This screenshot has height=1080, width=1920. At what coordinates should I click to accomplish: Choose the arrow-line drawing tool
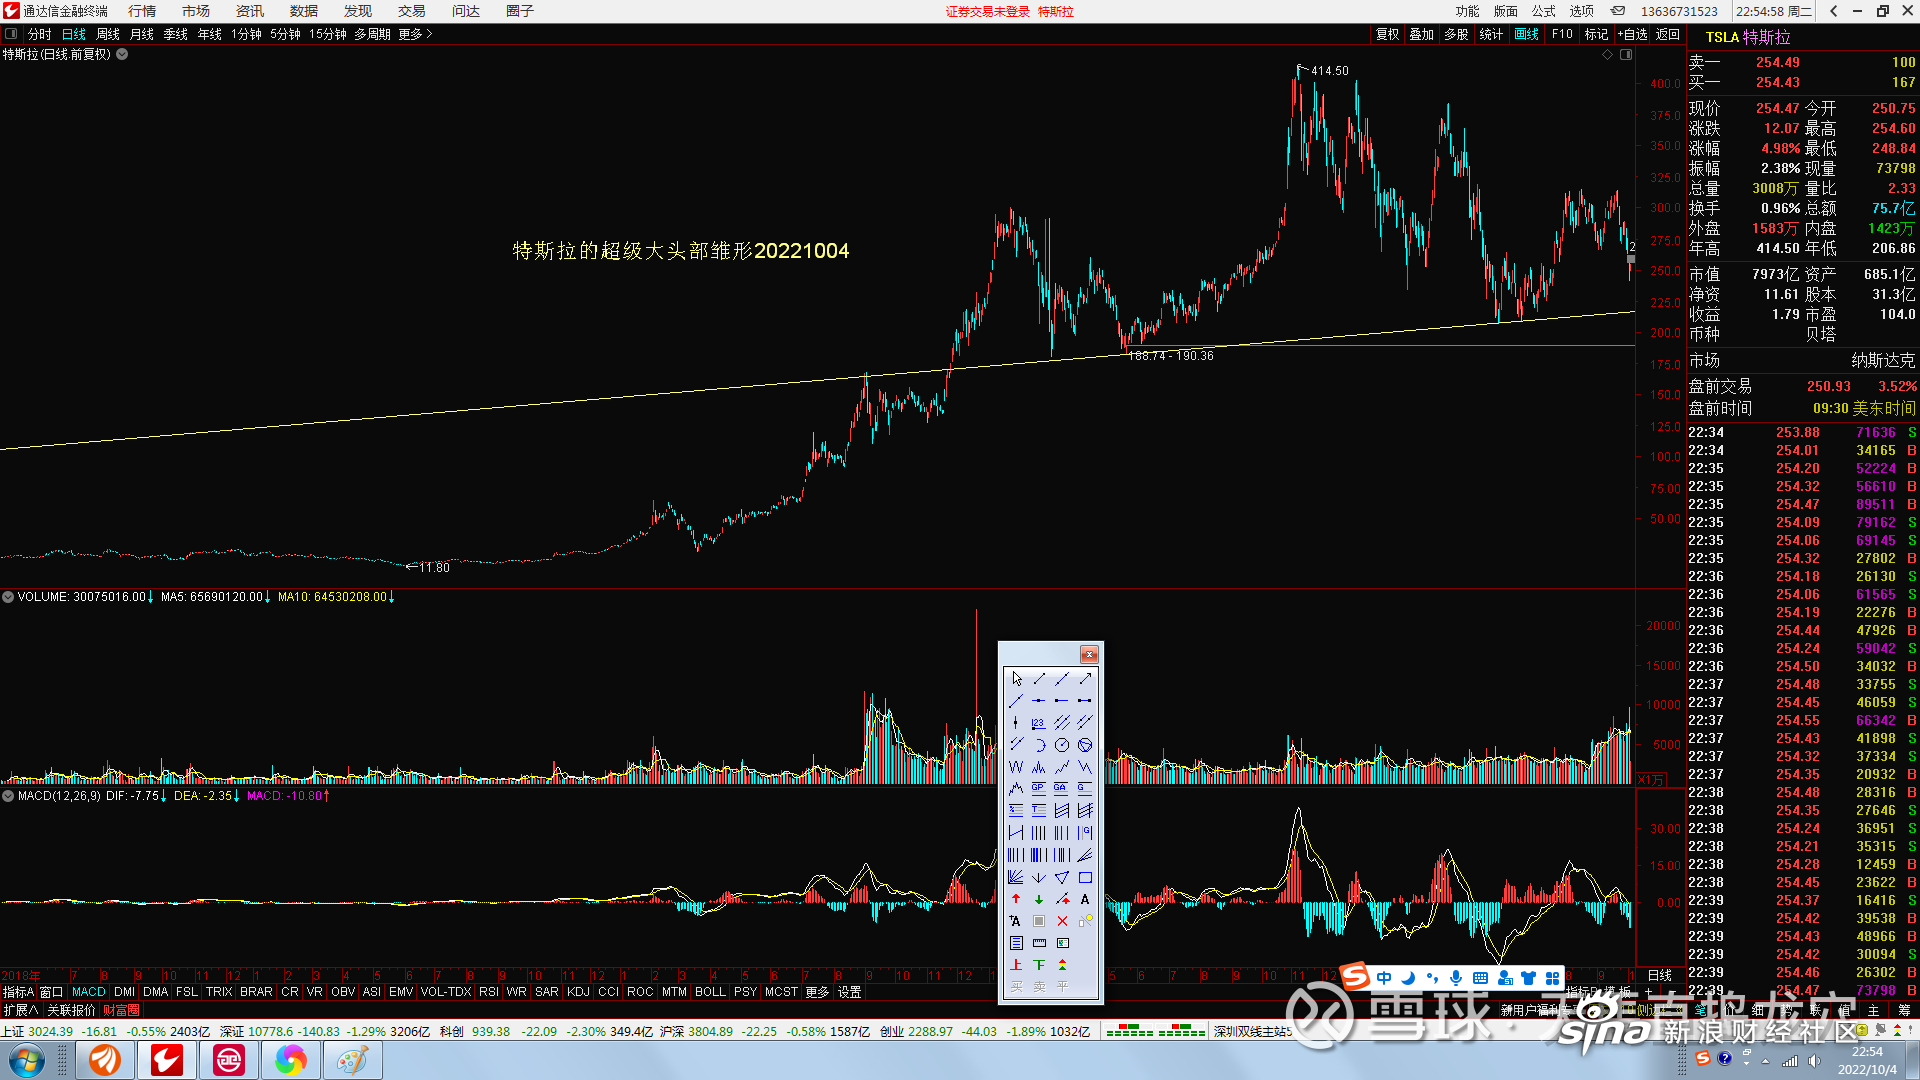[1085, 678]
